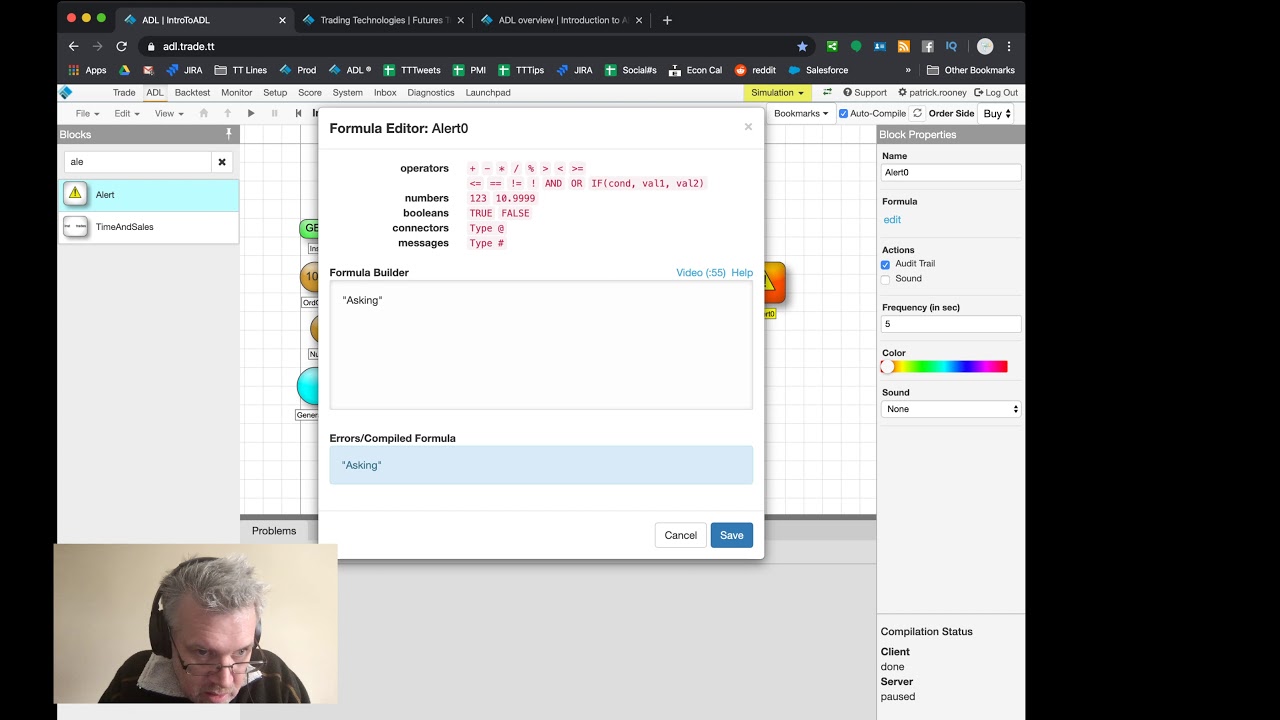Click the up arrow toolbar icon
The image size is (1280, 720).
[x=228, y=114]
